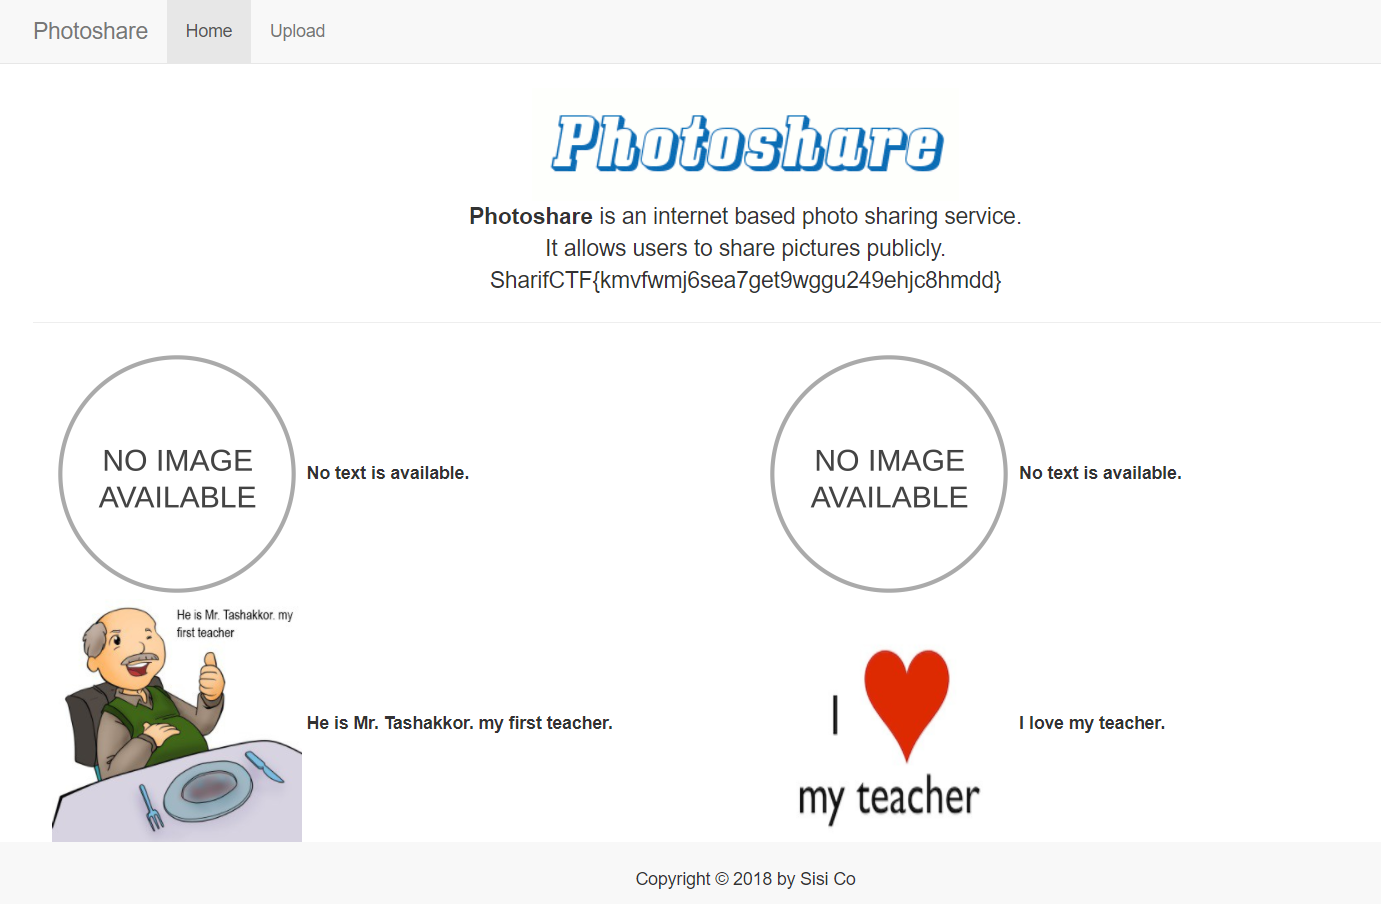Go to the Upload page
This screenshot has height=904, width=1381.
(297, 31)
